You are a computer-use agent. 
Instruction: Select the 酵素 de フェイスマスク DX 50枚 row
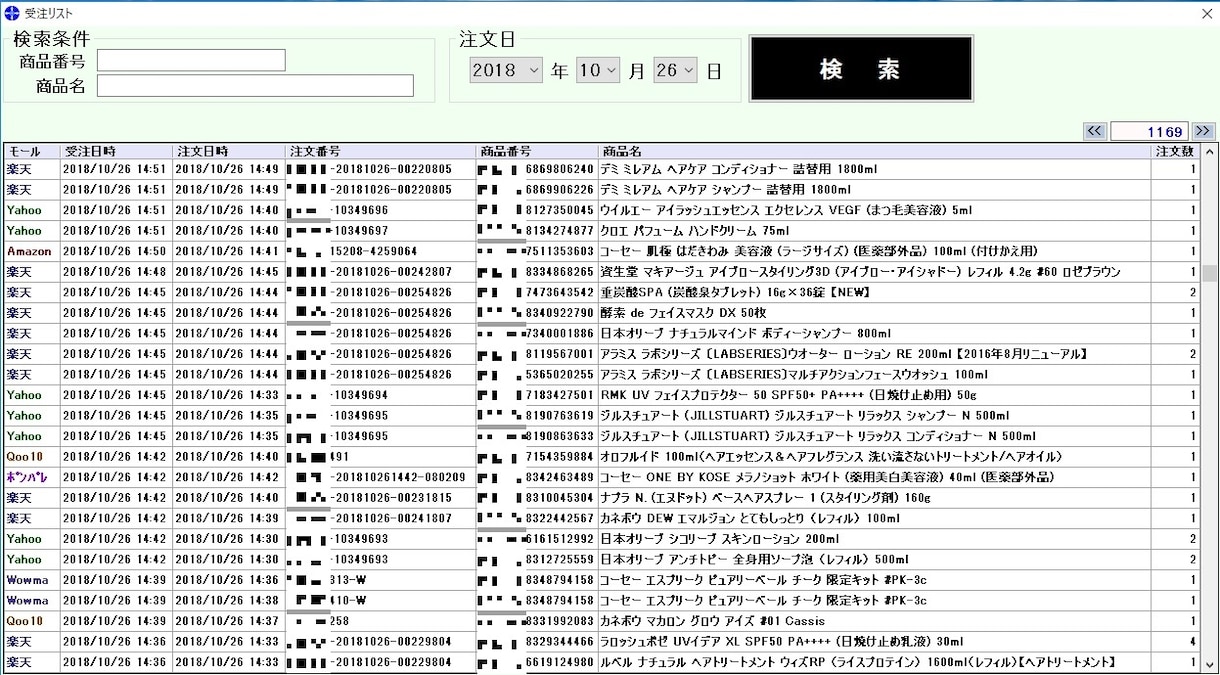(601, 312)
